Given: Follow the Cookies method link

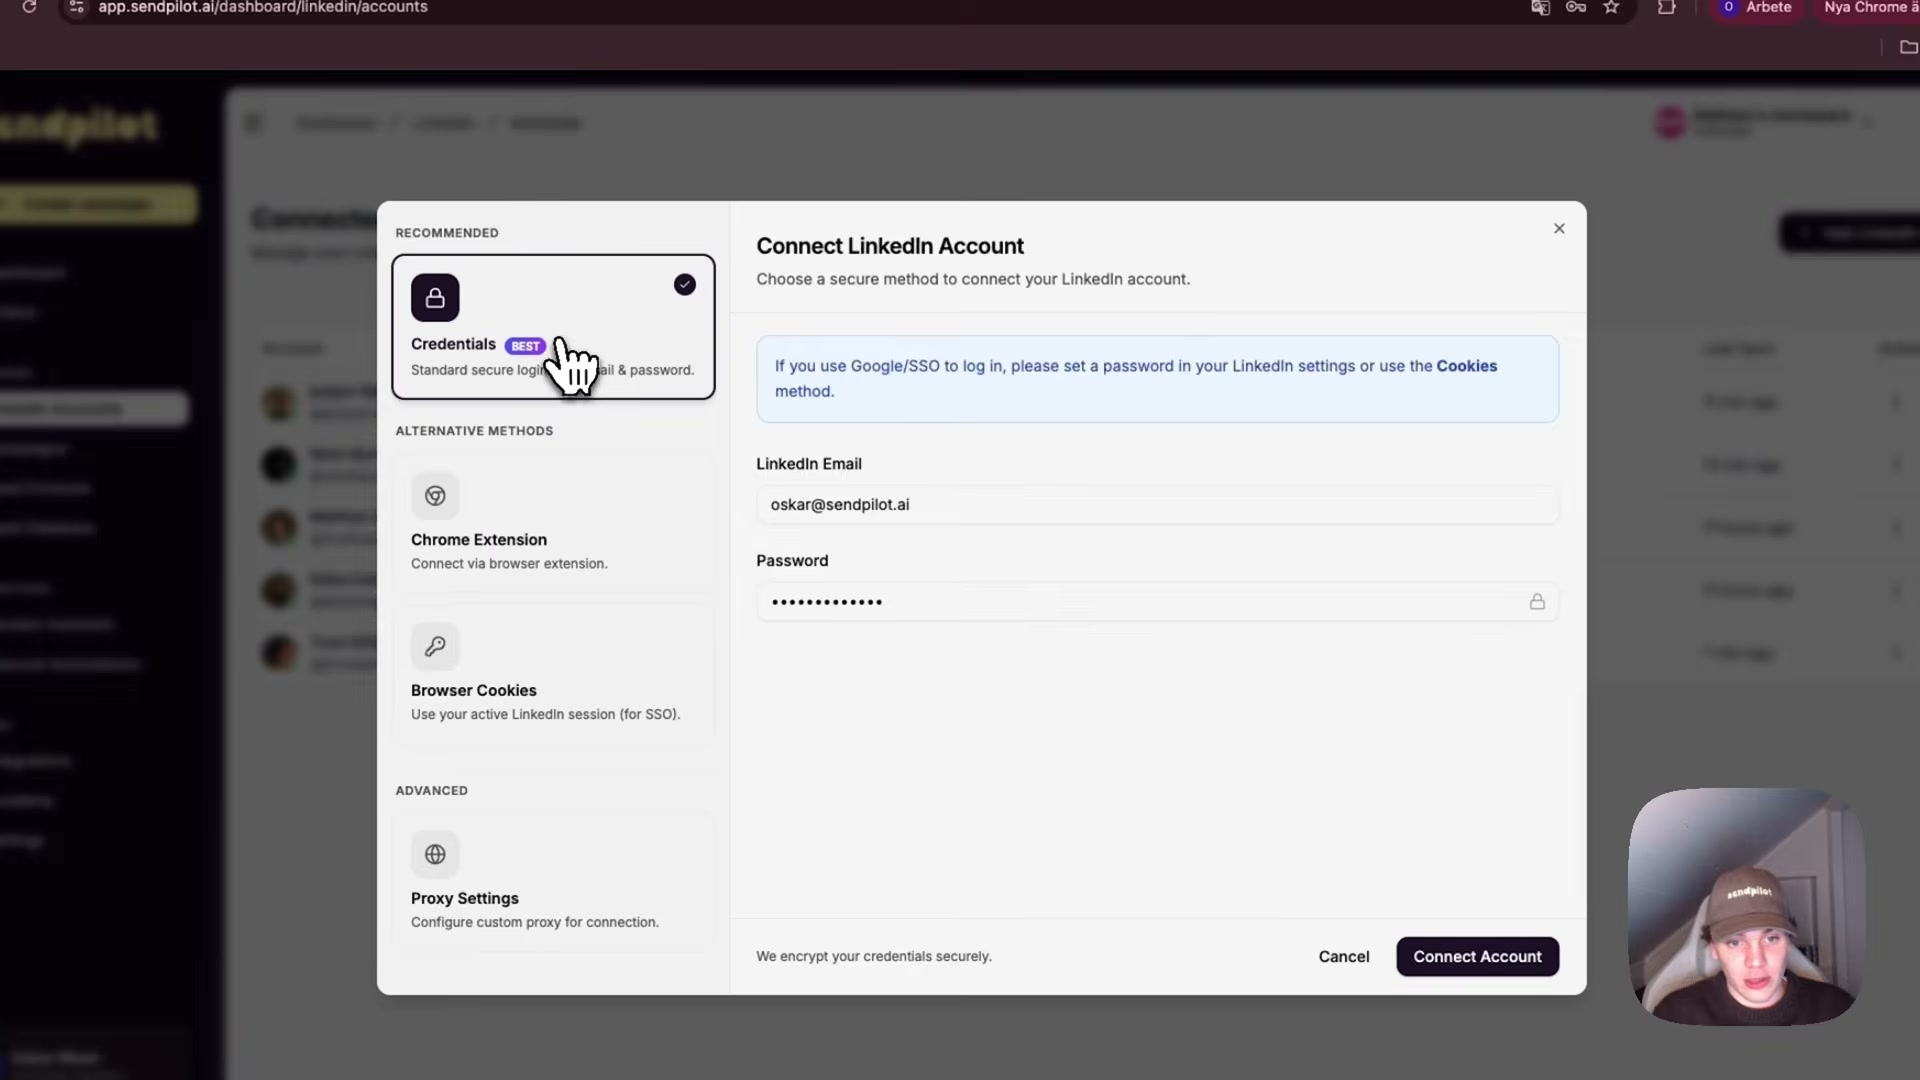Looking at the screenshot, I should (1466, 366).
